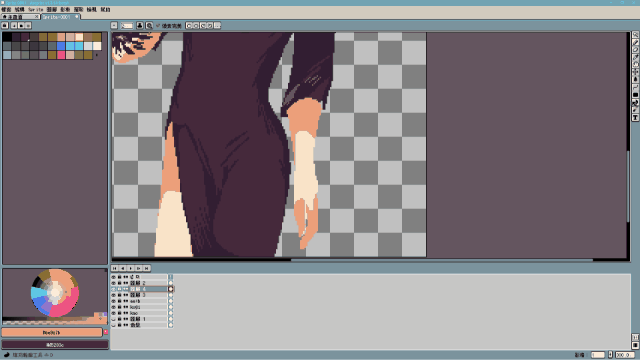This screenshot has height=360, width=640.
Task: Select the Curve line tool
Action: point(636,87)
